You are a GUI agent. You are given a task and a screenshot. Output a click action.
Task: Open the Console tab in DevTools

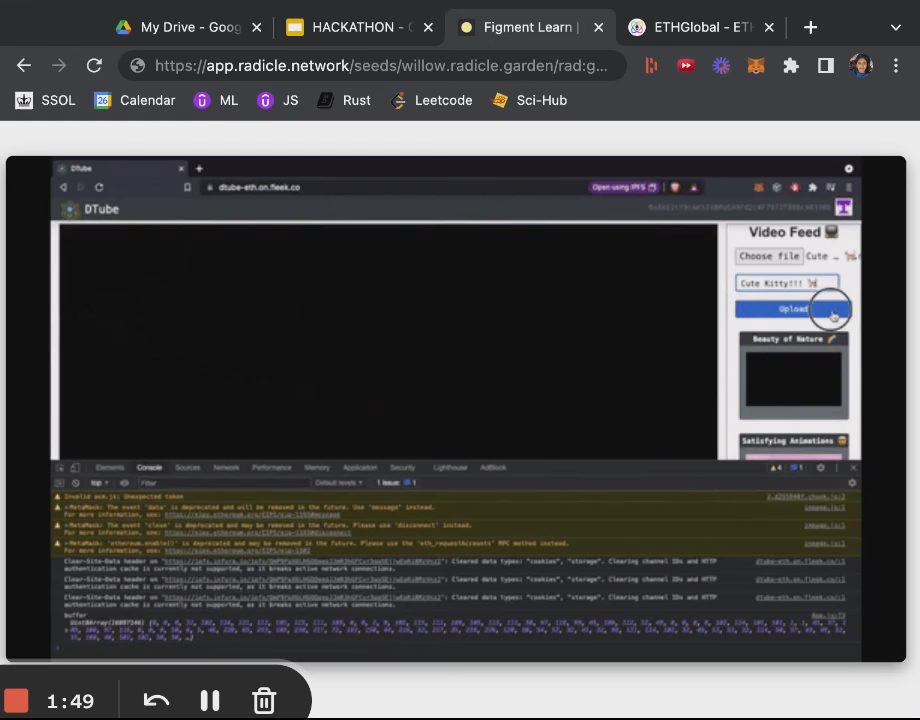[149, 468]
